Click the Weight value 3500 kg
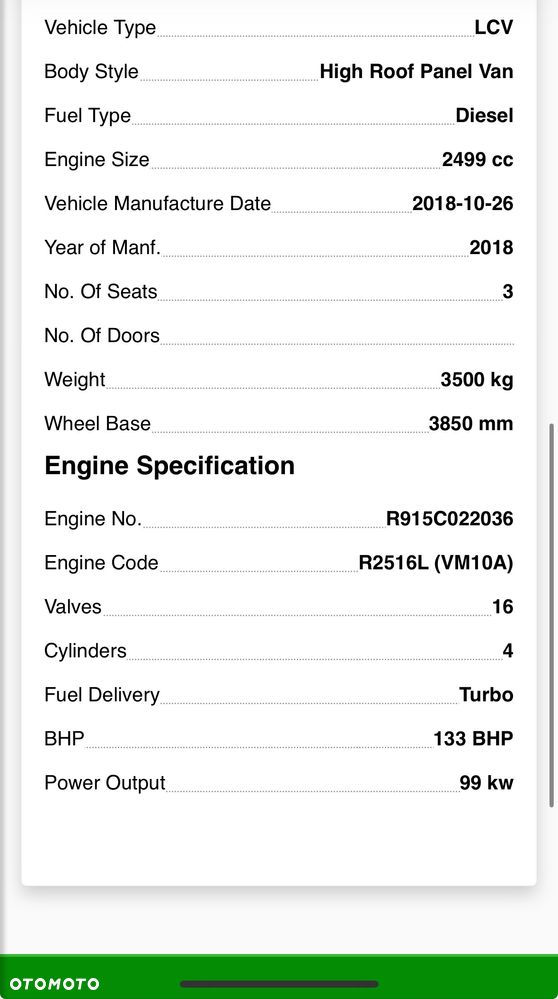558x999 pixels. click(477, 380)
